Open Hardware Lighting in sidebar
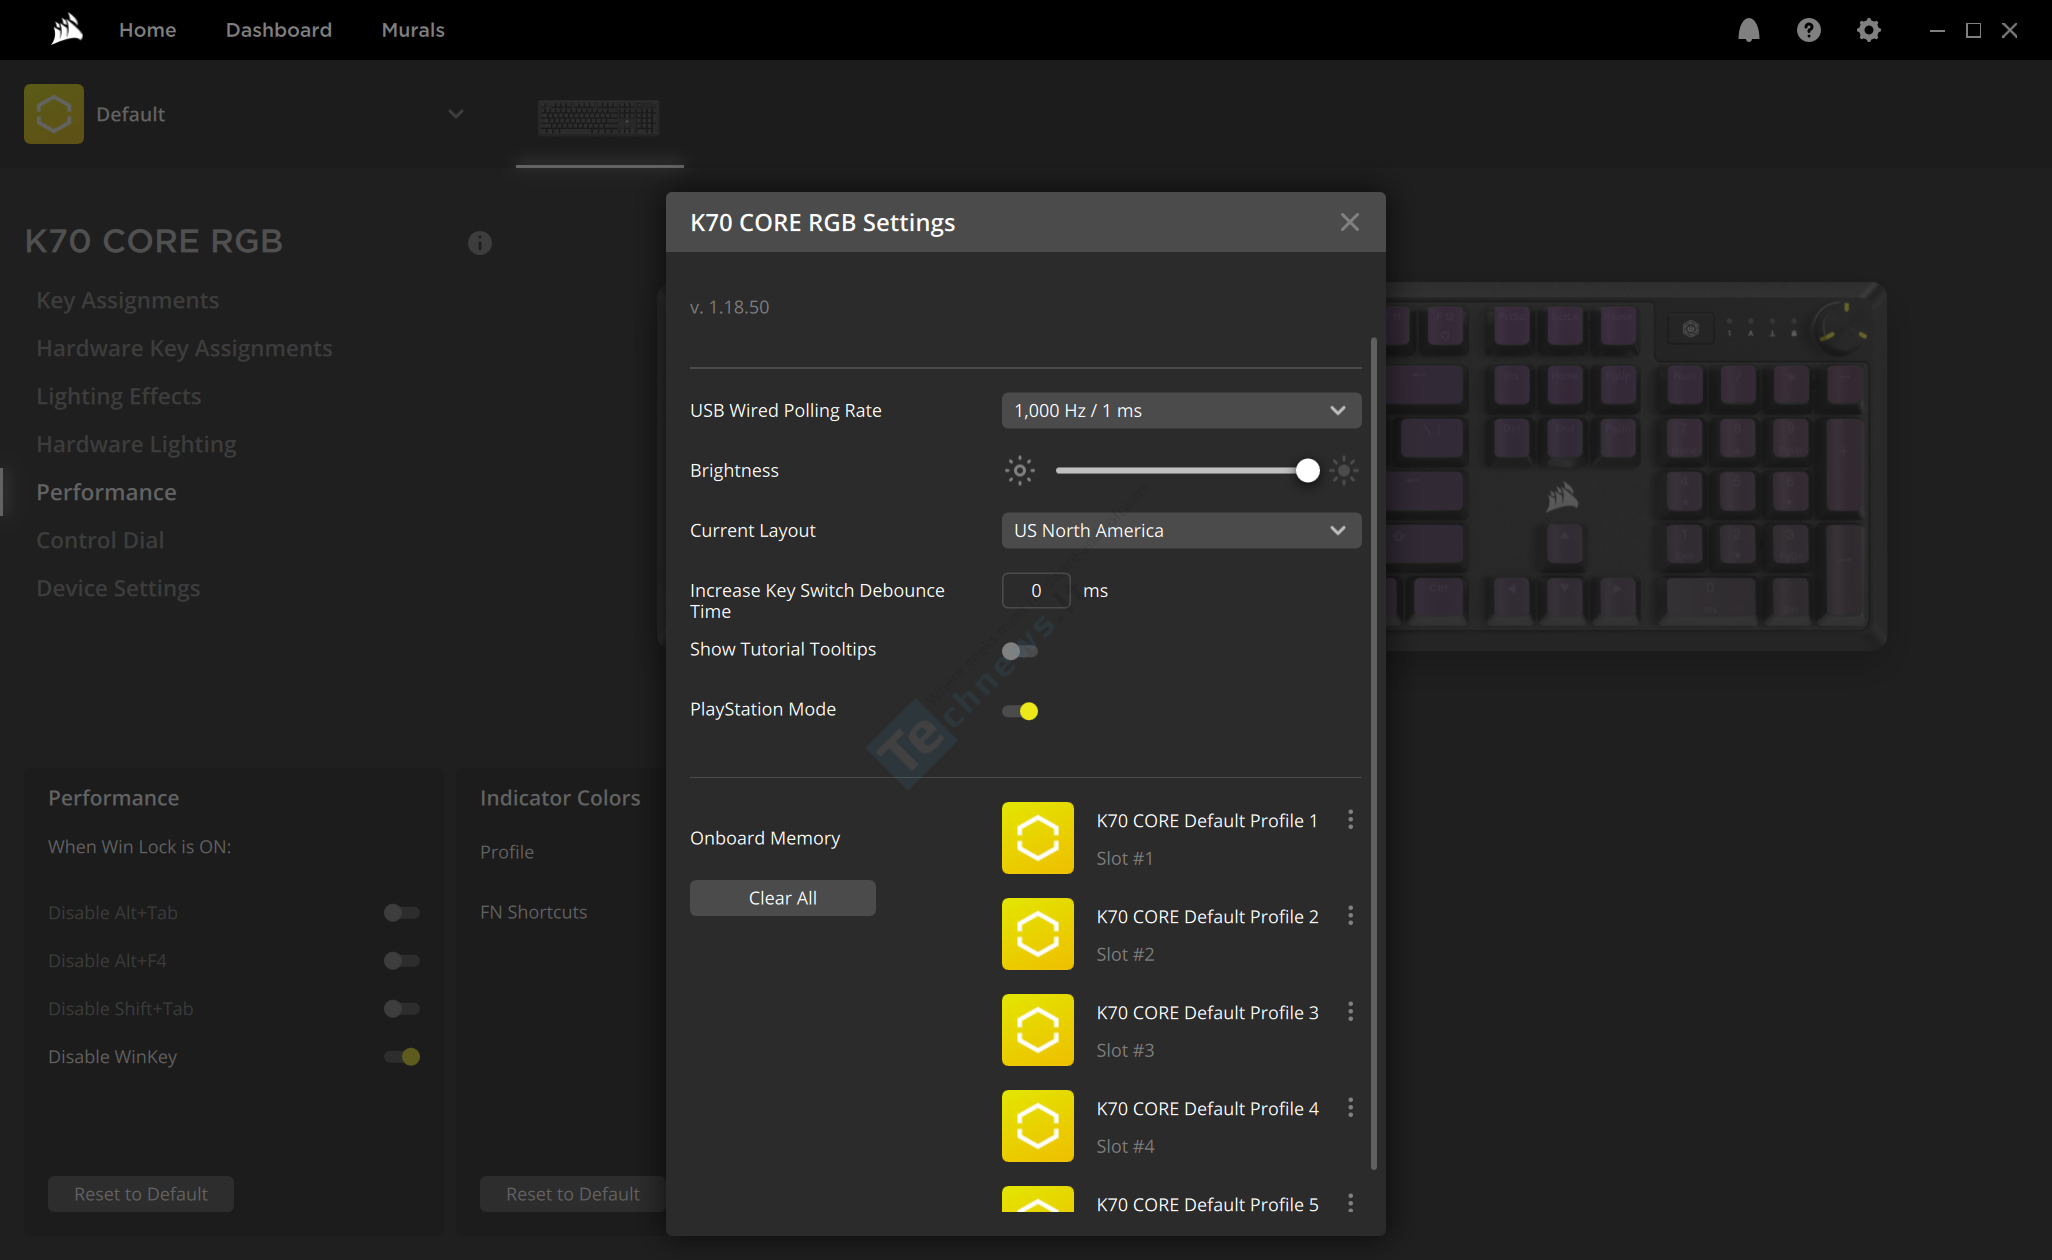The width and height of the screenshot is (2052, 1260). coord(136,444)
